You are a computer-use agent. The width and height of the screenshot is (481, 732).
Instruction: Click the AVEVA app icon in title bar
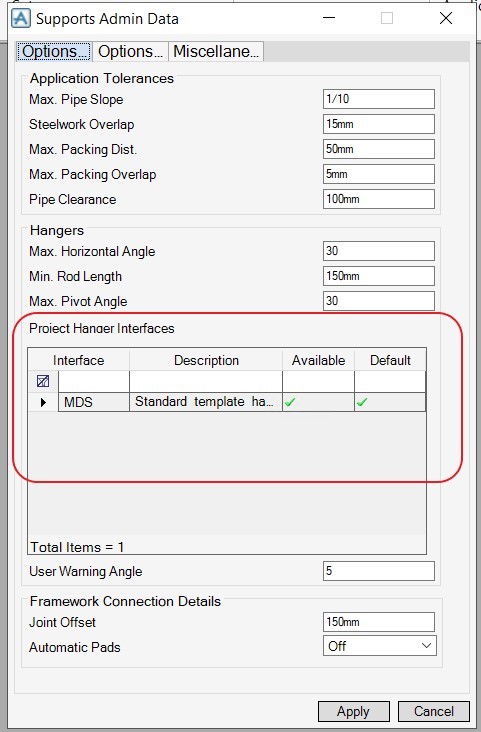pyautogui.click(x=21, y=18)
